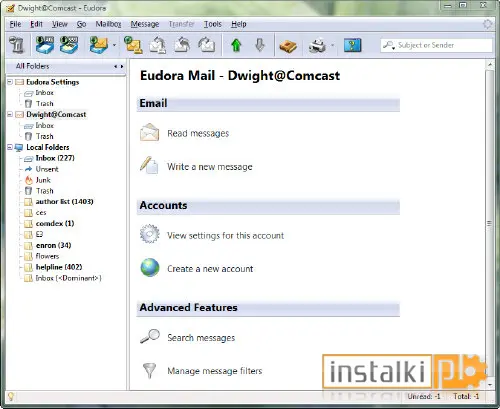Collapse the Eudora Settings tree node
The height and width of the screenshot is (409, 500).
[x=10, y=82]
